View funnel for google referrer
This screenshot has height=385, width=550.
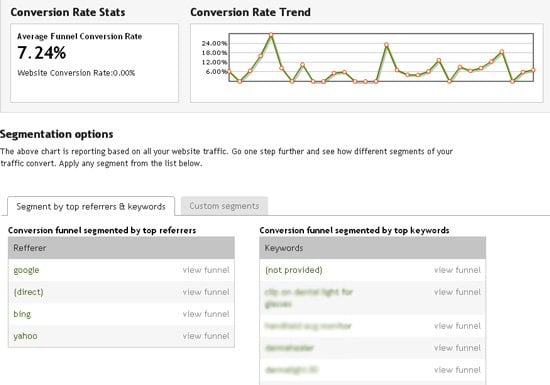tap(206, 270)
